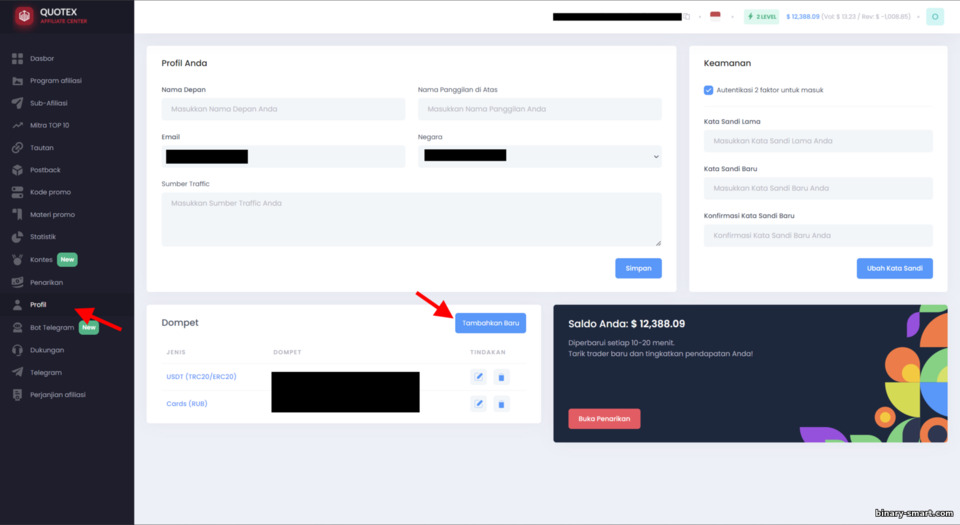Go to Sub-Afiliasi page

pos(48,103)
